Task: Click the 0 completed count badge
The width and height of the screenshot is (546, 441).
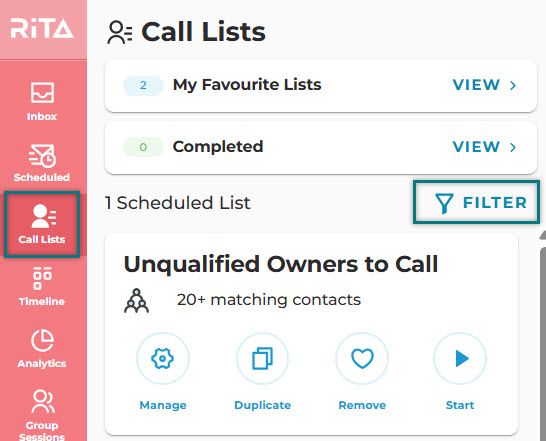Action: tap(143, 147)
